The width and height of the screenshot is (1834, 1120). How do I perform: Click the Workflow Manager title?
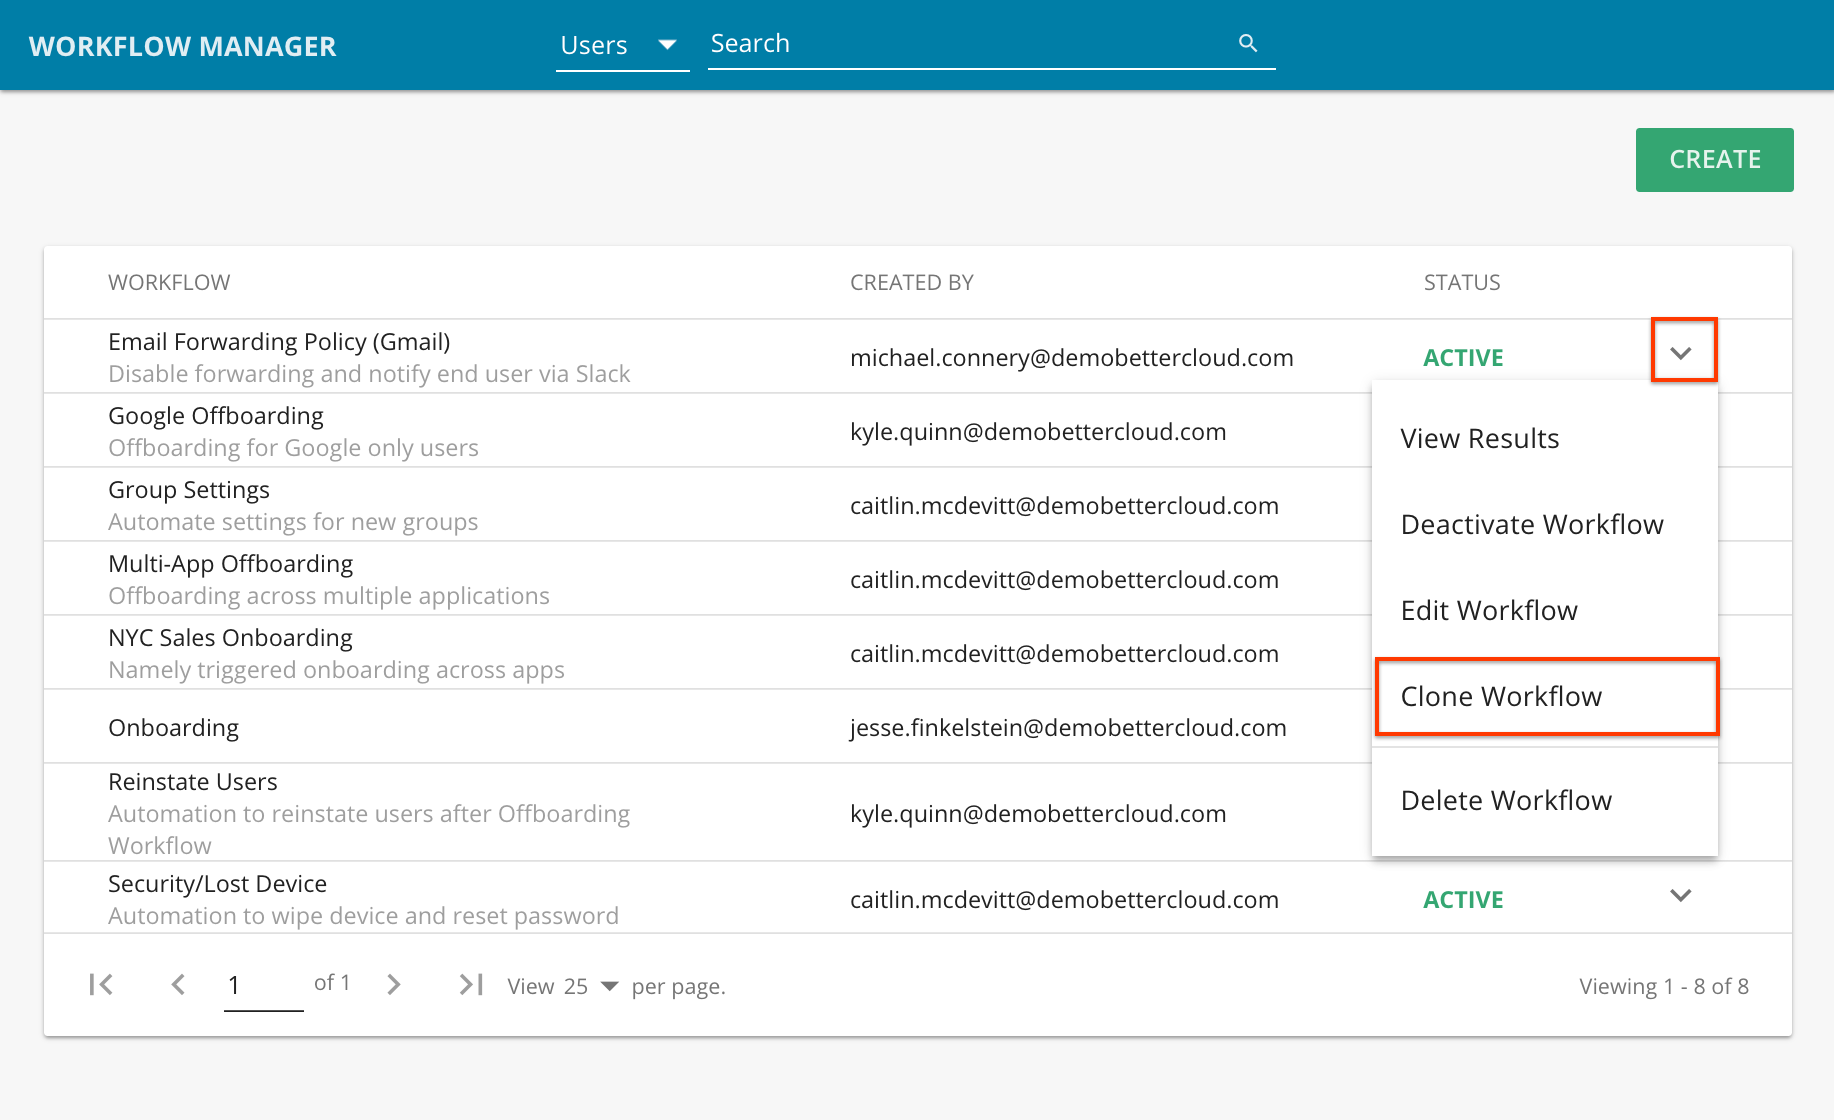tap(183, 46)
